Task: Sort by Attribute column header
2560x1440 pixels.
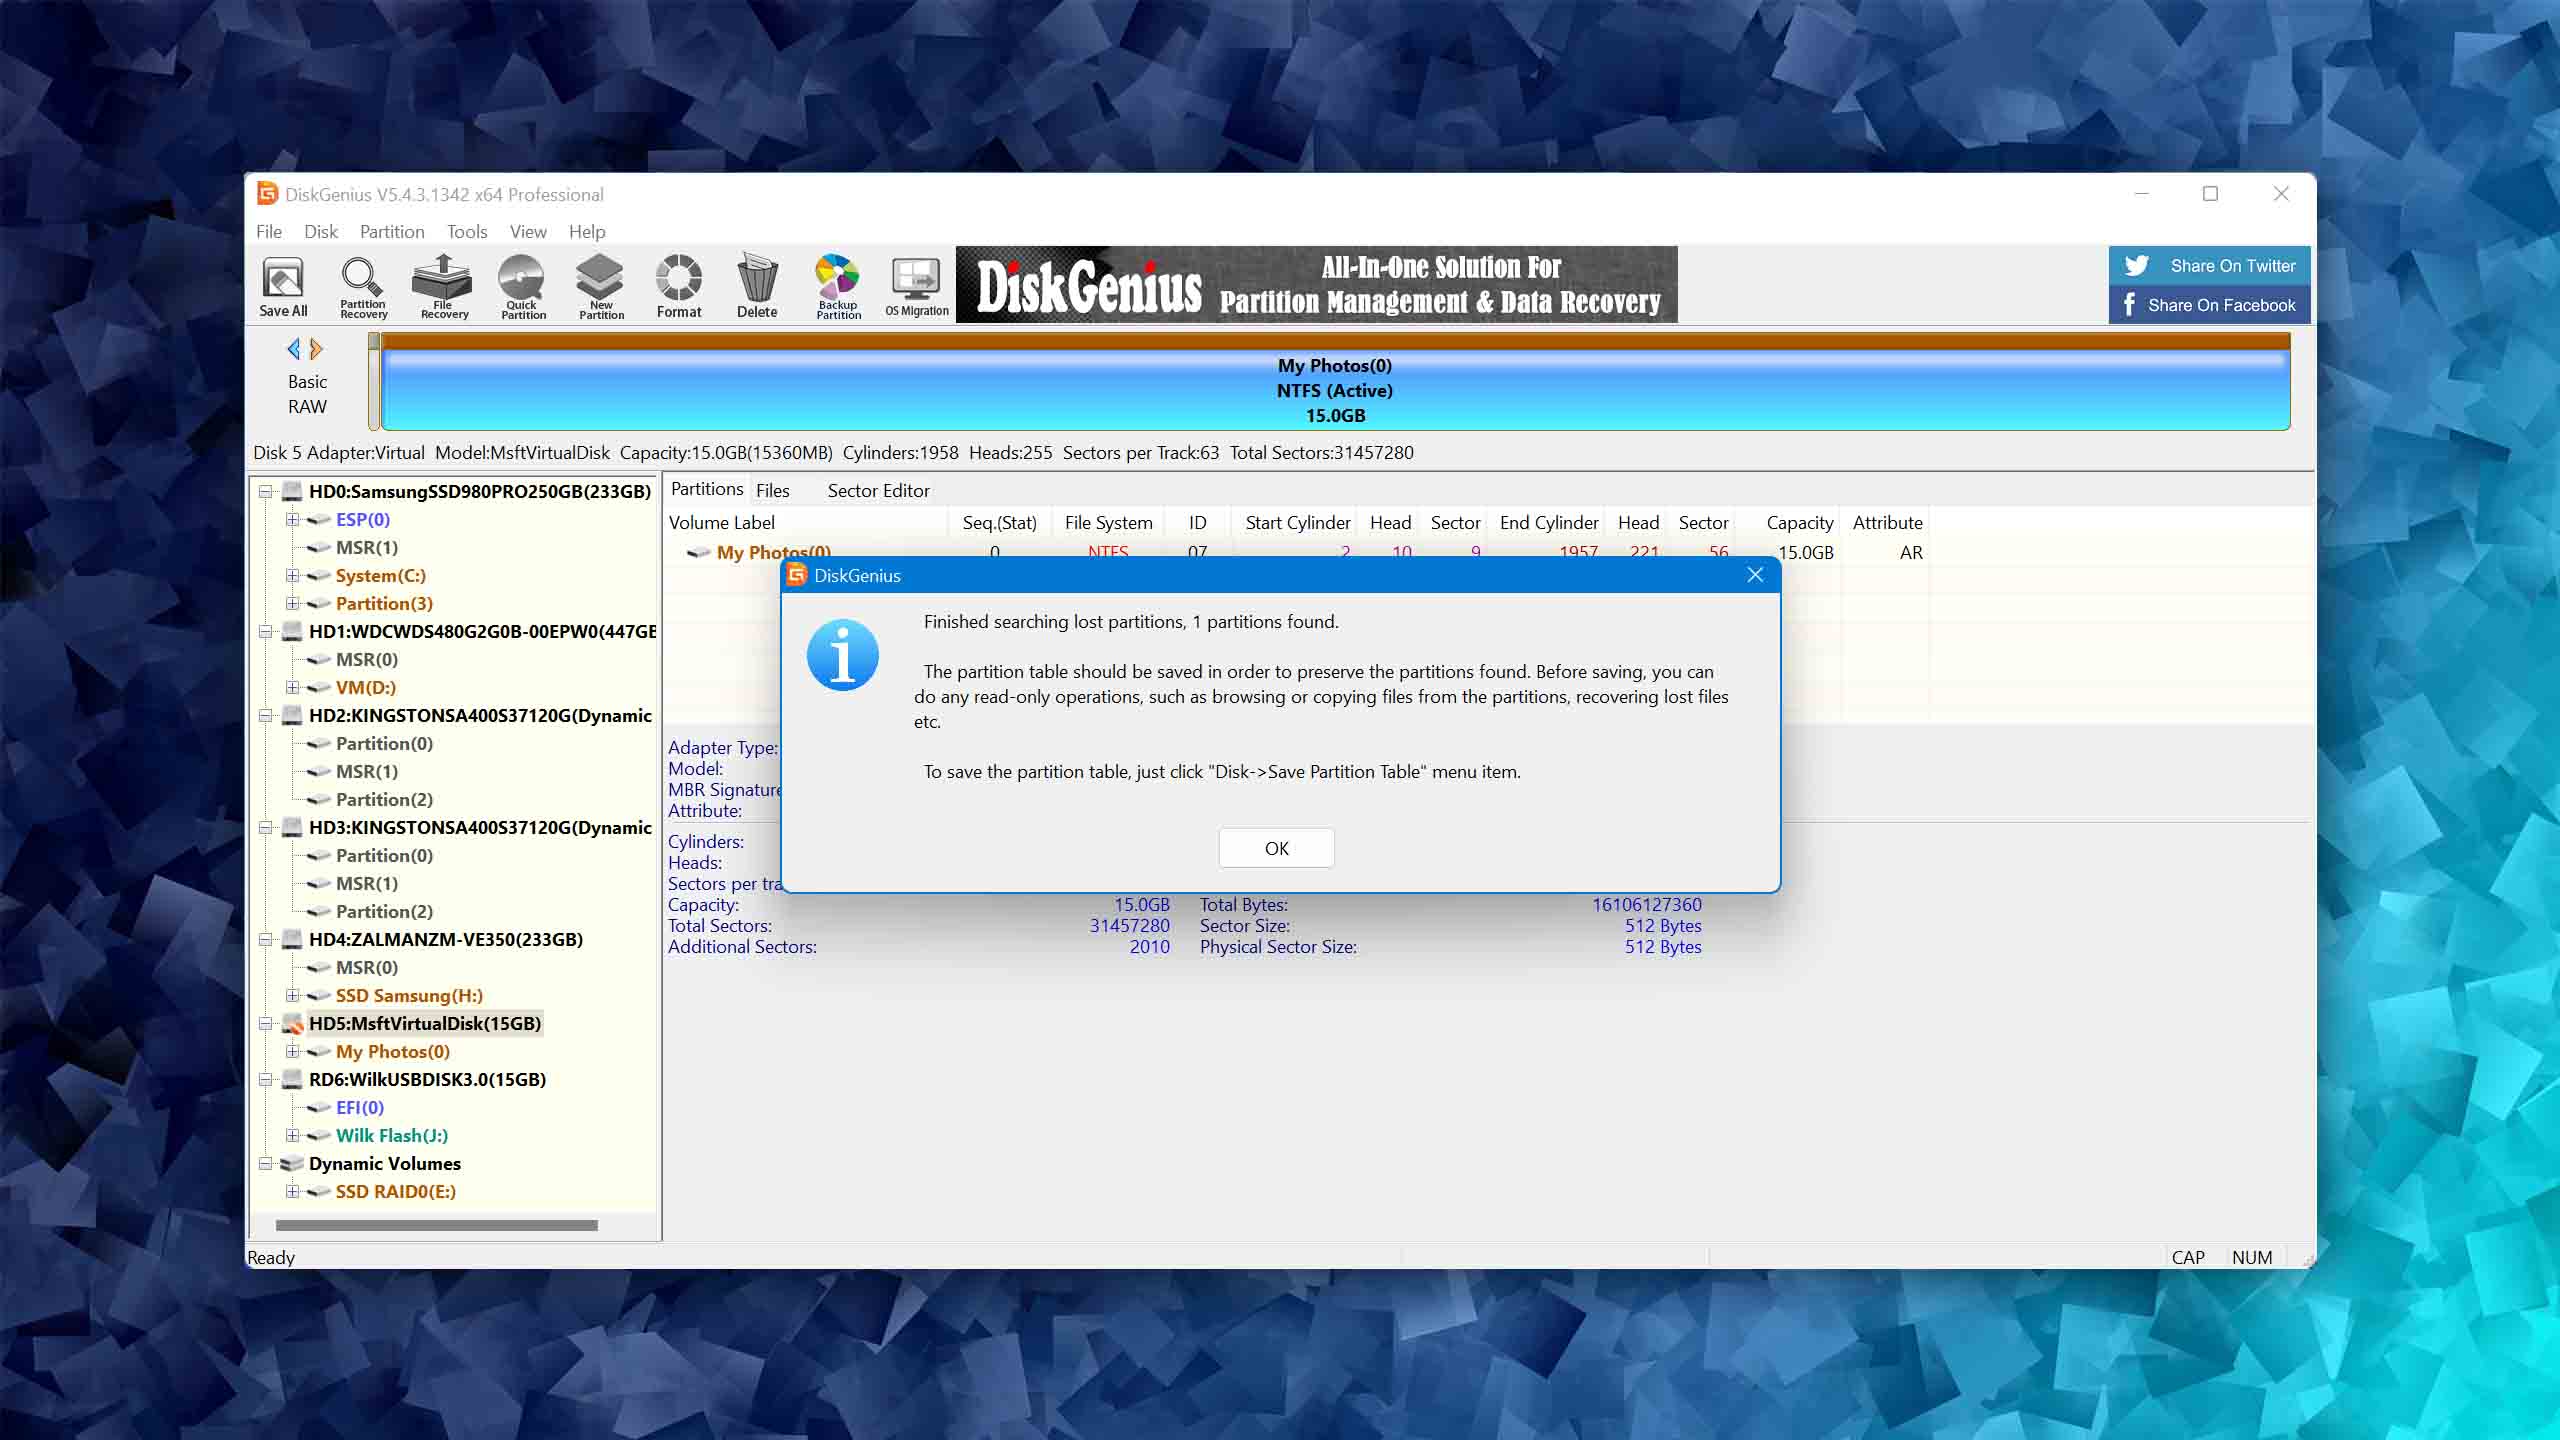Action: (x=1887, y=522)
